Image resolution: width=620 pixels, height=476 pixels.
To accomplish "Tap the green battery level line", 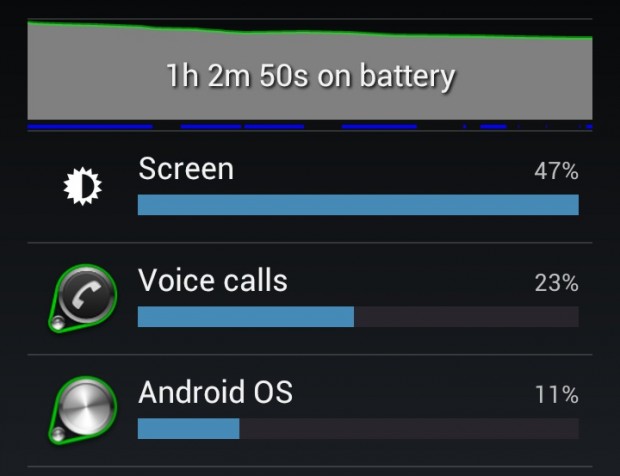I will (310, 32).
